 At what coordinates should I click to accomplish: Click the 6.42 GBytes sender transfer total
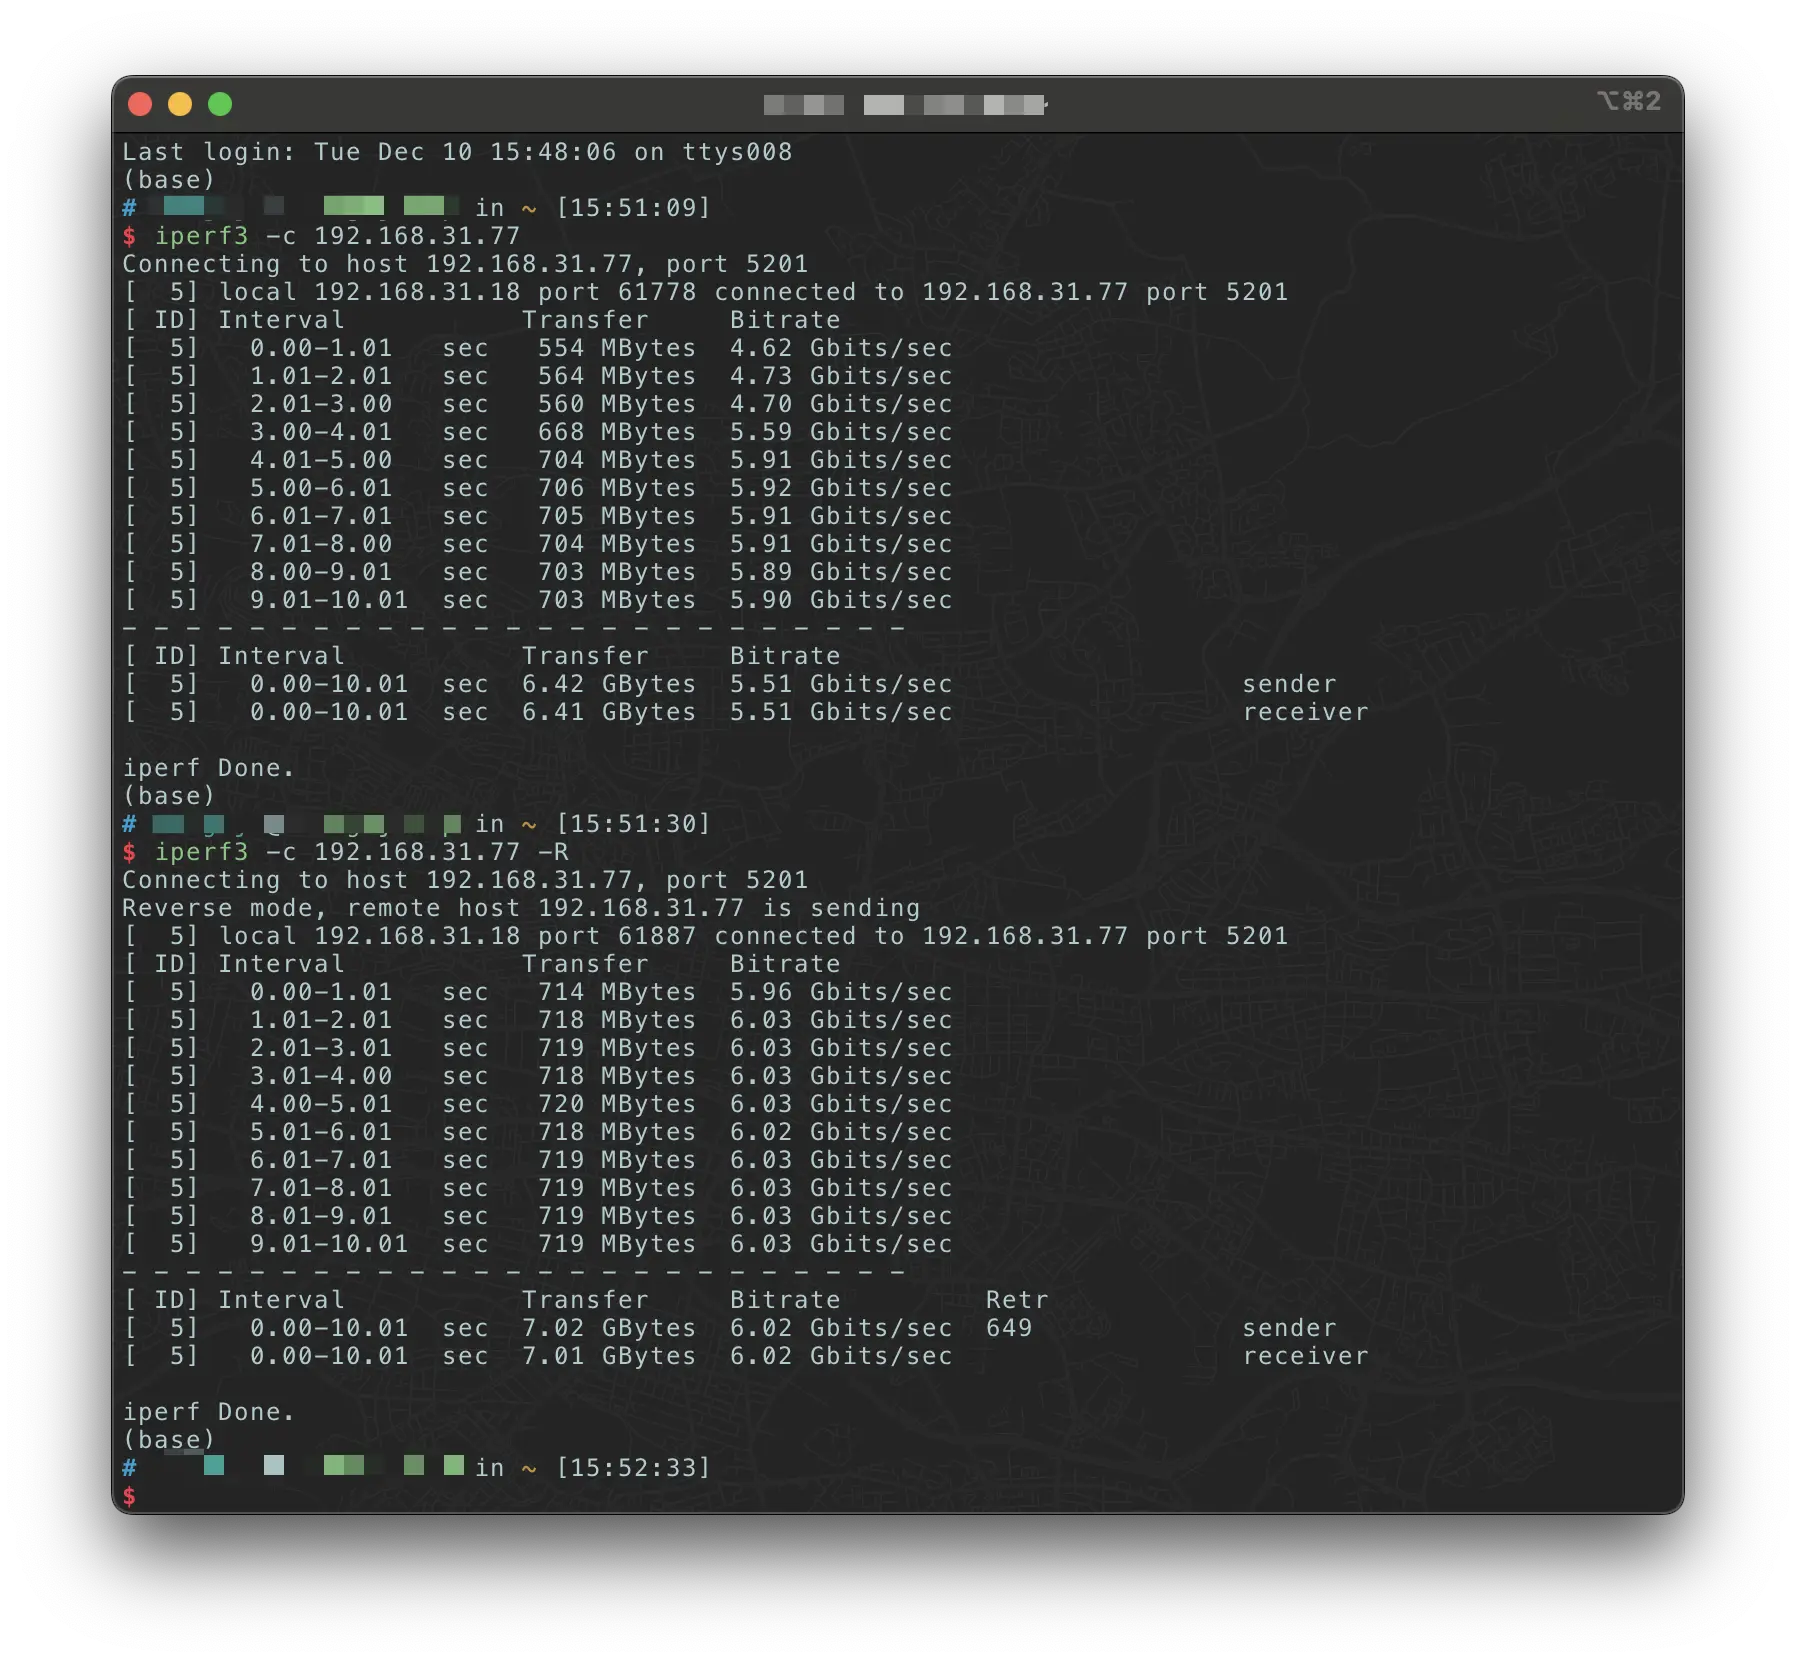coord(608,684)
